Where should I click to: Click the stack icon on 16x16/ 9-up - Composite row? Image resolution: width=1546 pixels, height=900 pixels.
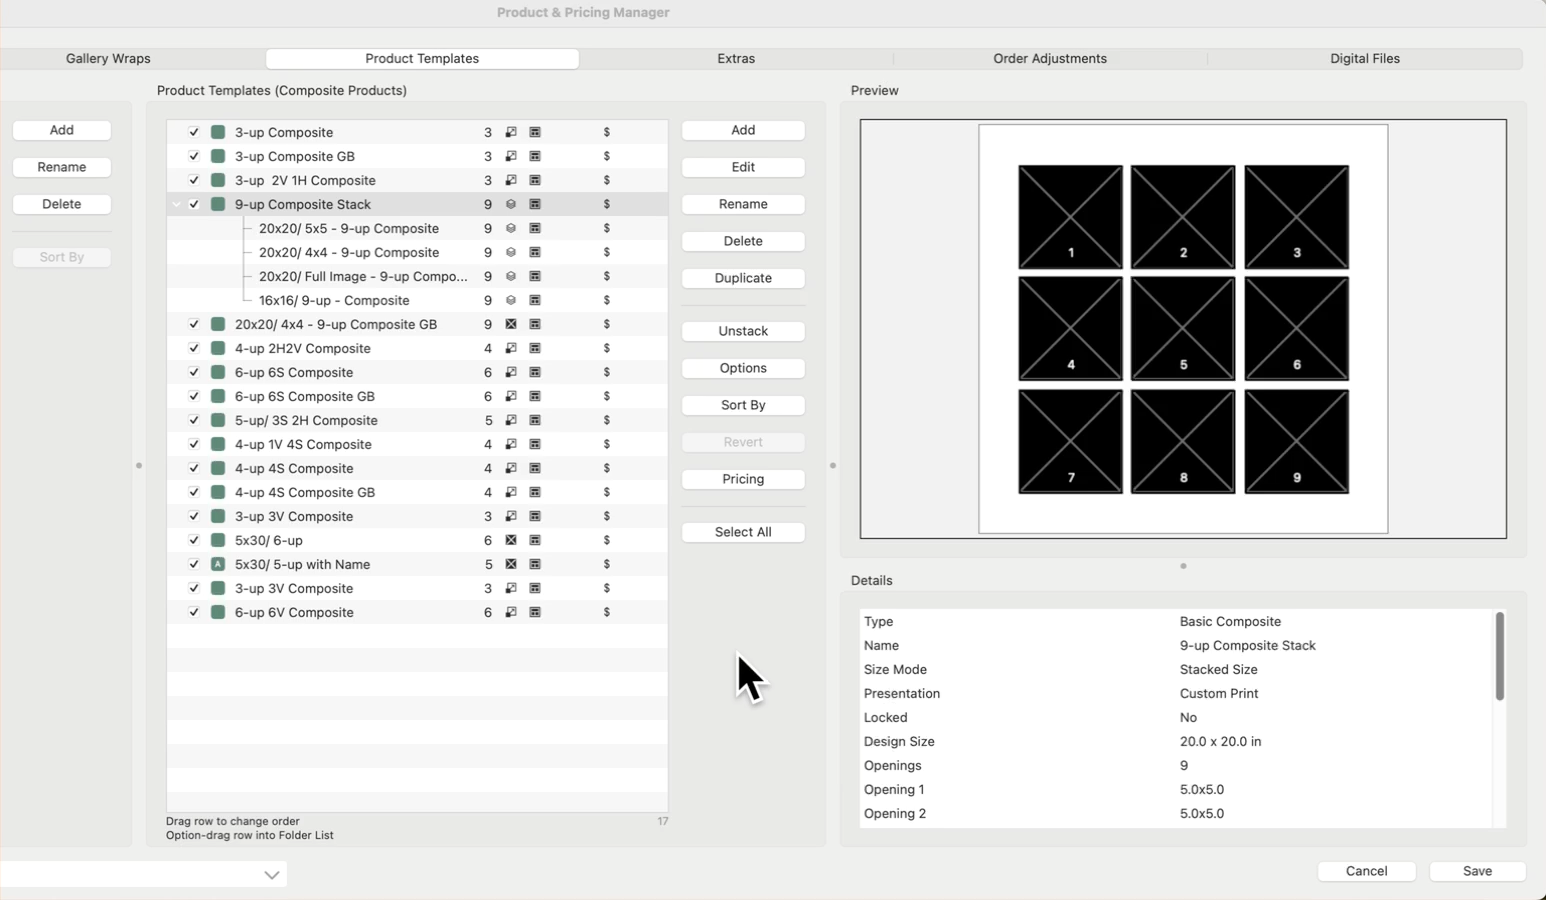point(511,300)
